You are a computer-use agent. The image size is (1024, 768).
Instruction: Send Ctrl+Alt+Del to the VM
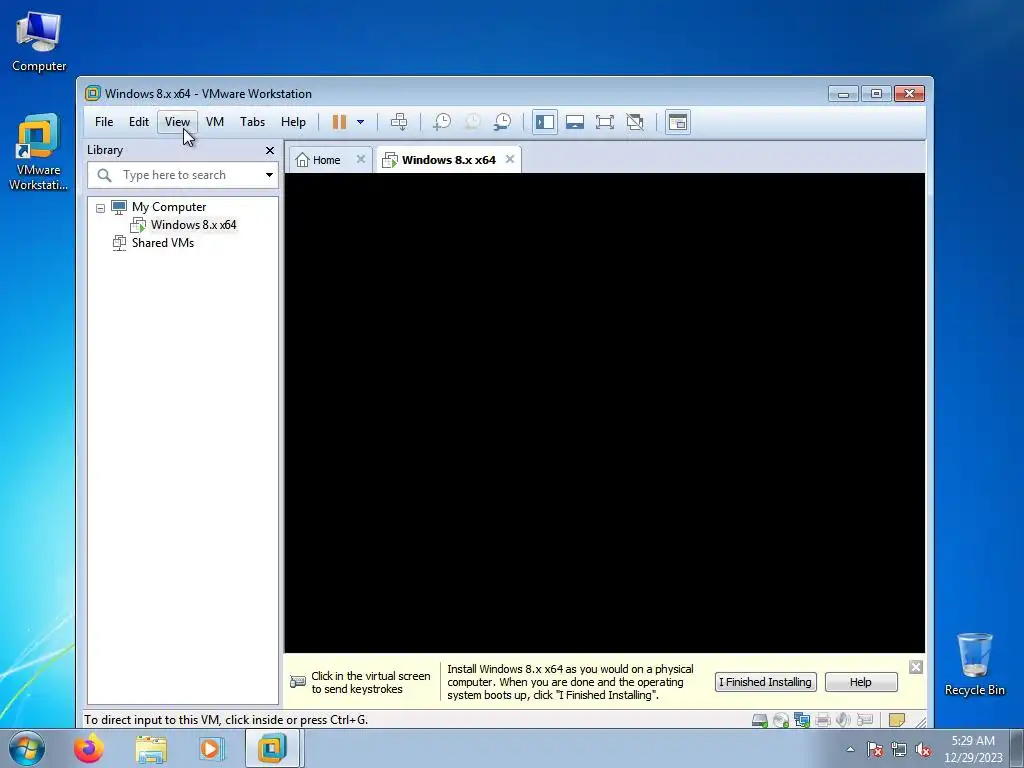click(399, 122)
